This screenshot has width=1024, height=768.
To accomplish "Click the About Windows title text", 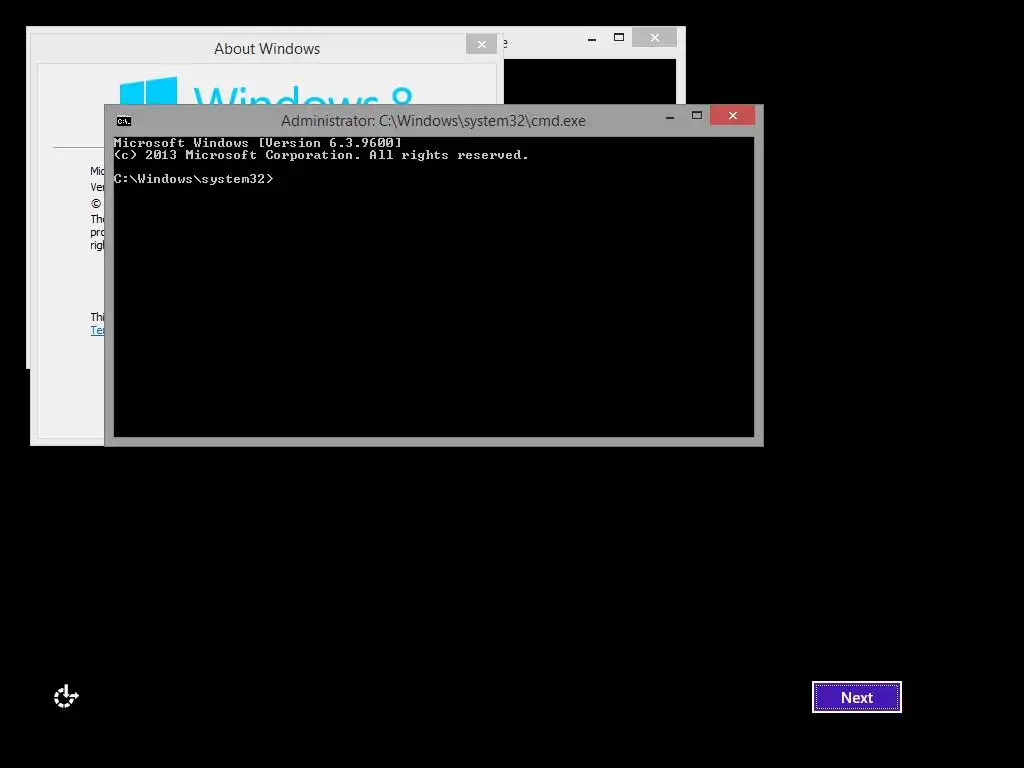I will tap(267, 49).
